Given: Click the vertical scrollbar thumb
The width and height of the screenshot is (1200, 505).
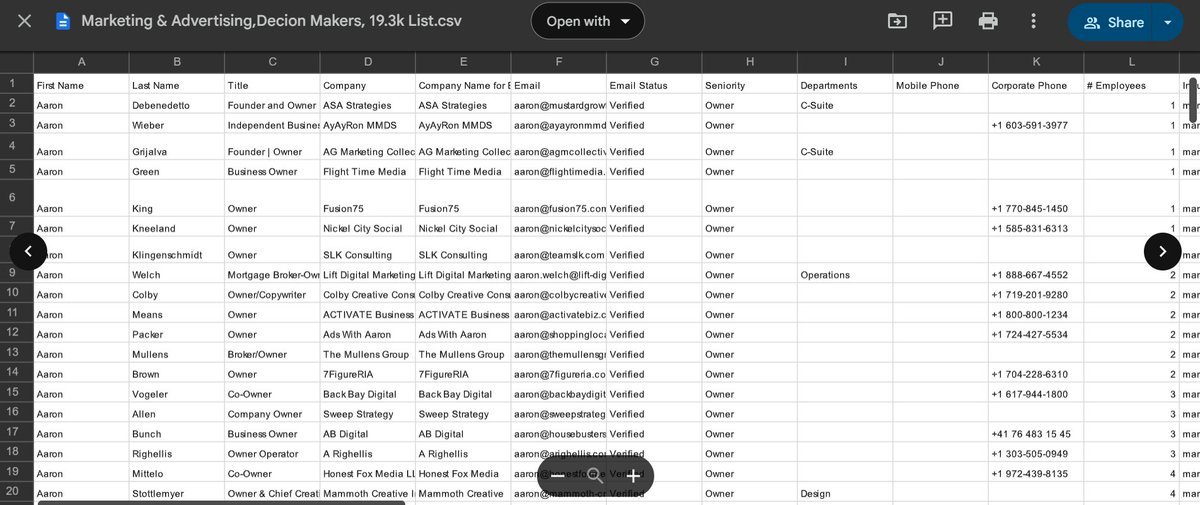Looking at the screenshot, I should click(1192, 98).
